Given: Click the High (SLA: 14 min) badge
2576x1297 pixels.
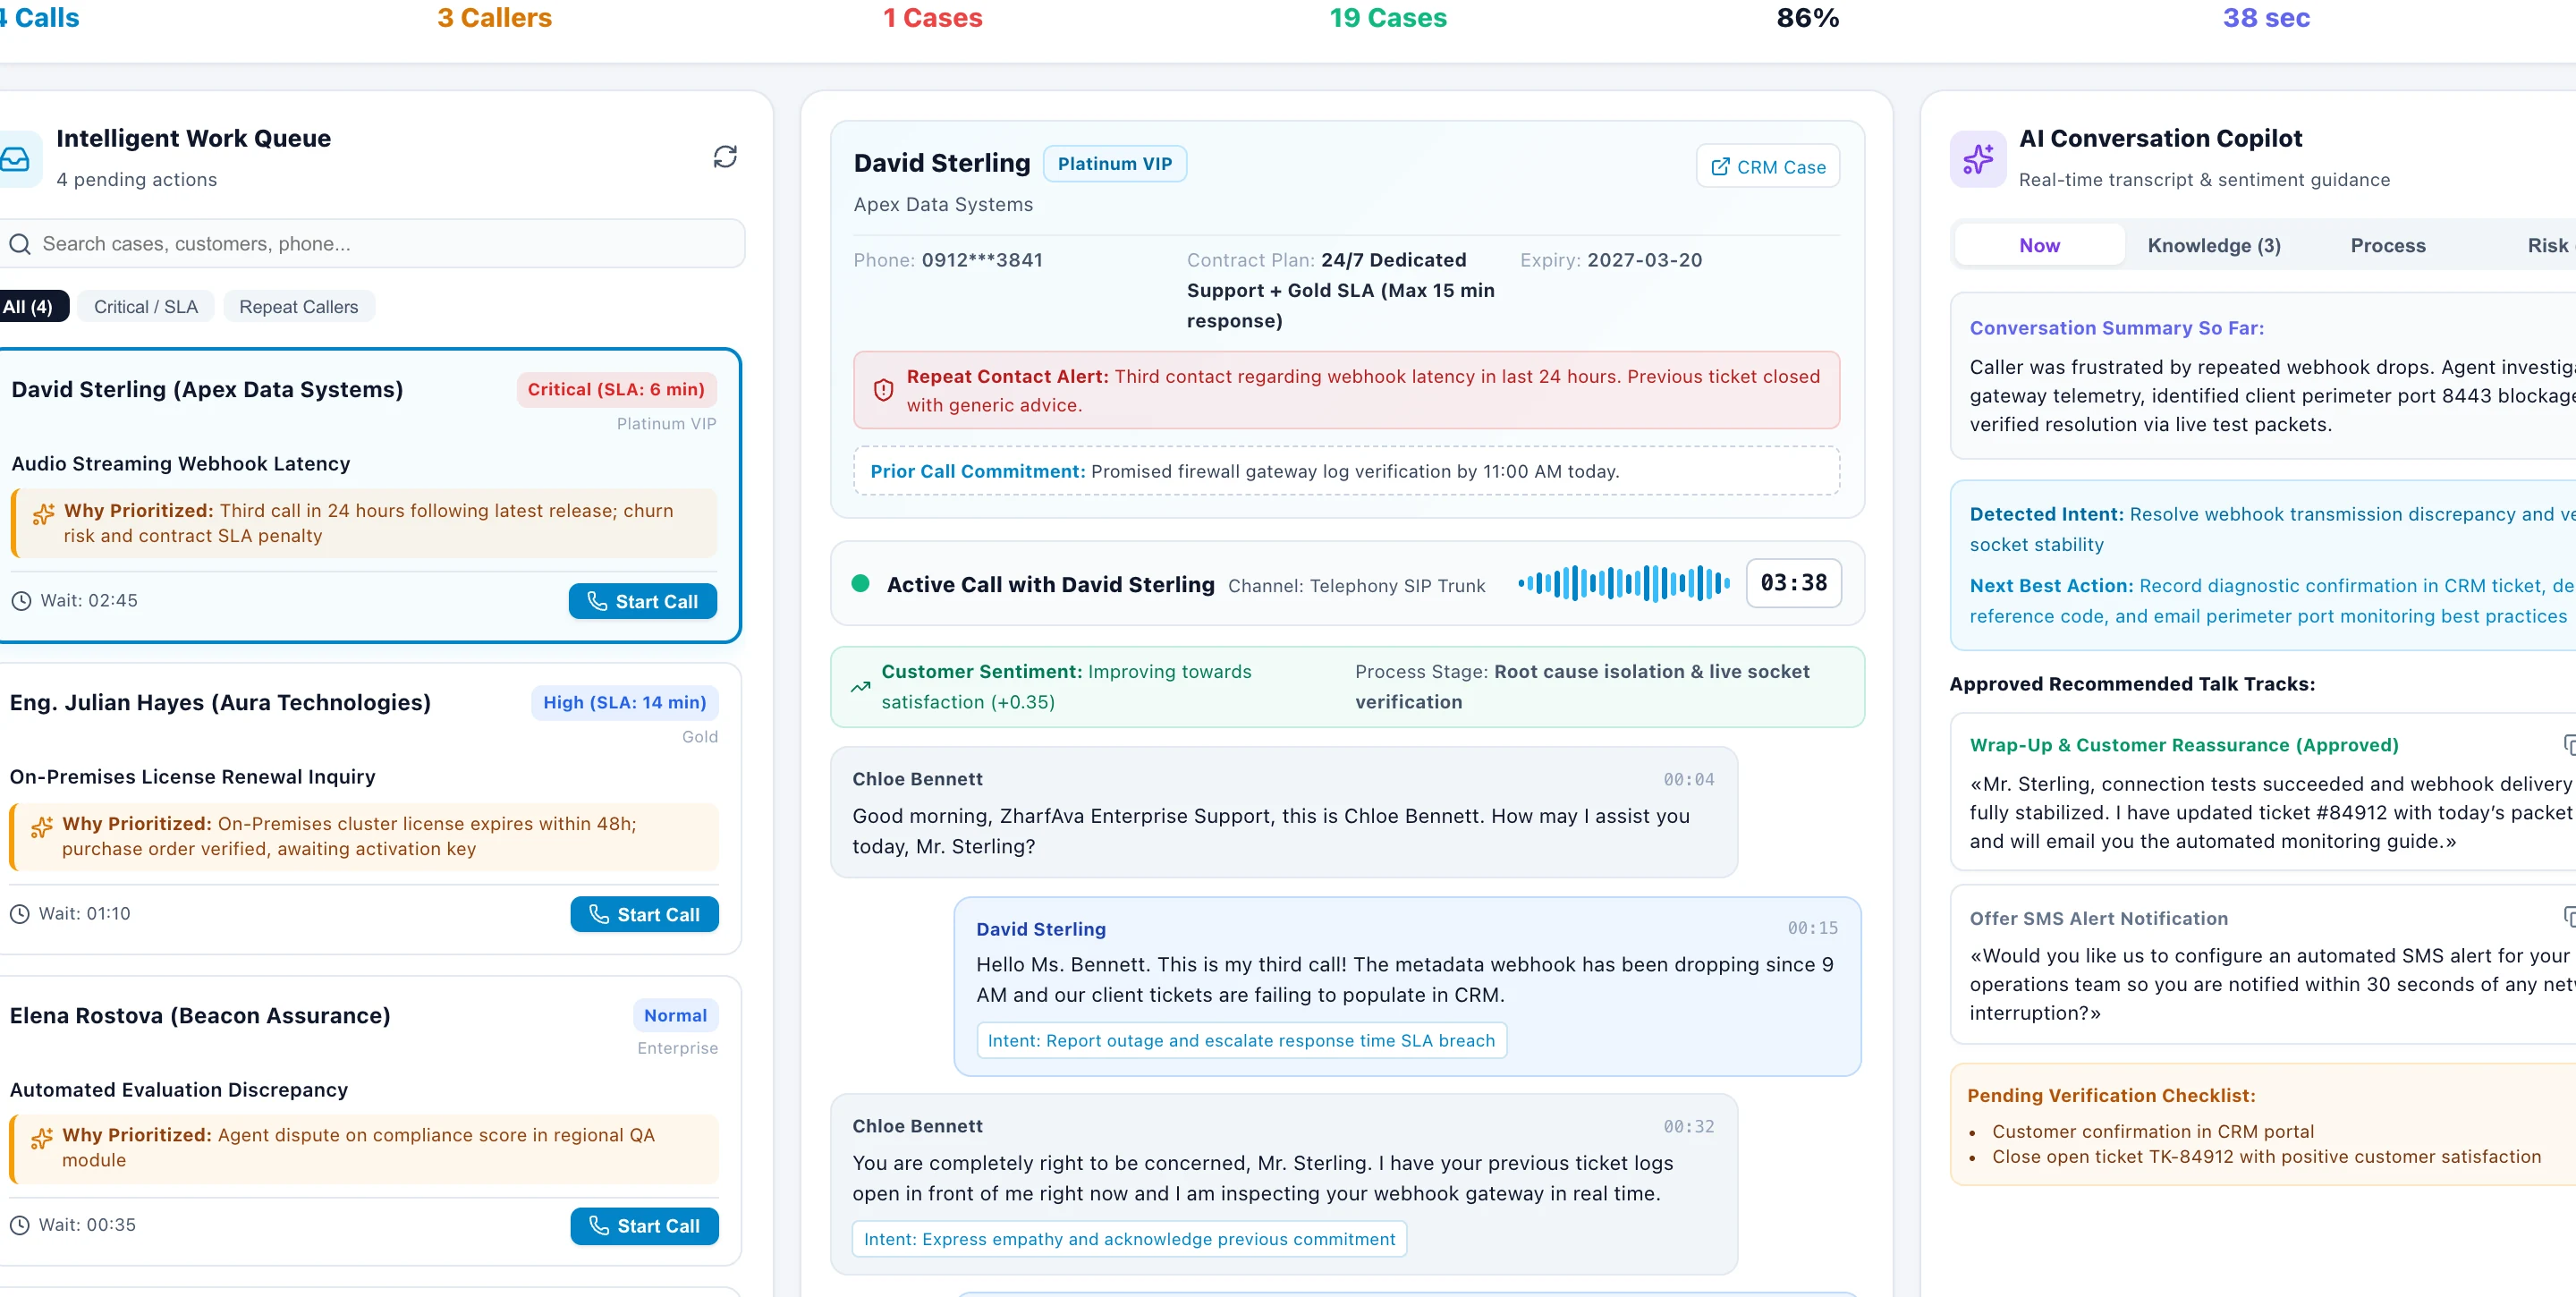Looking at the screenshot, I should pos(624,702).
